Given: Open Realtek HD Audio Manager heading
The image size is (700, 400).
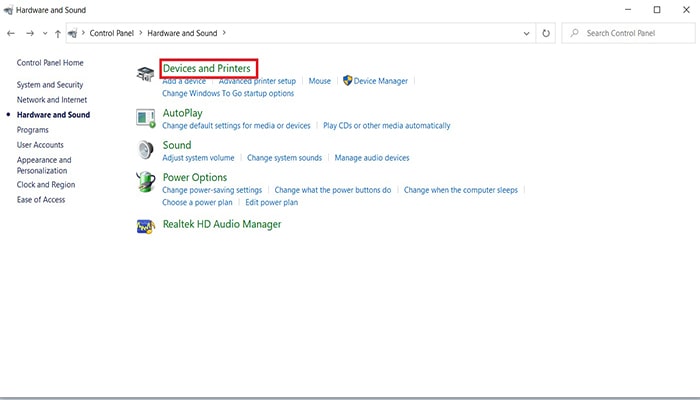Looking at the screenshot, I should click(222, 224).
